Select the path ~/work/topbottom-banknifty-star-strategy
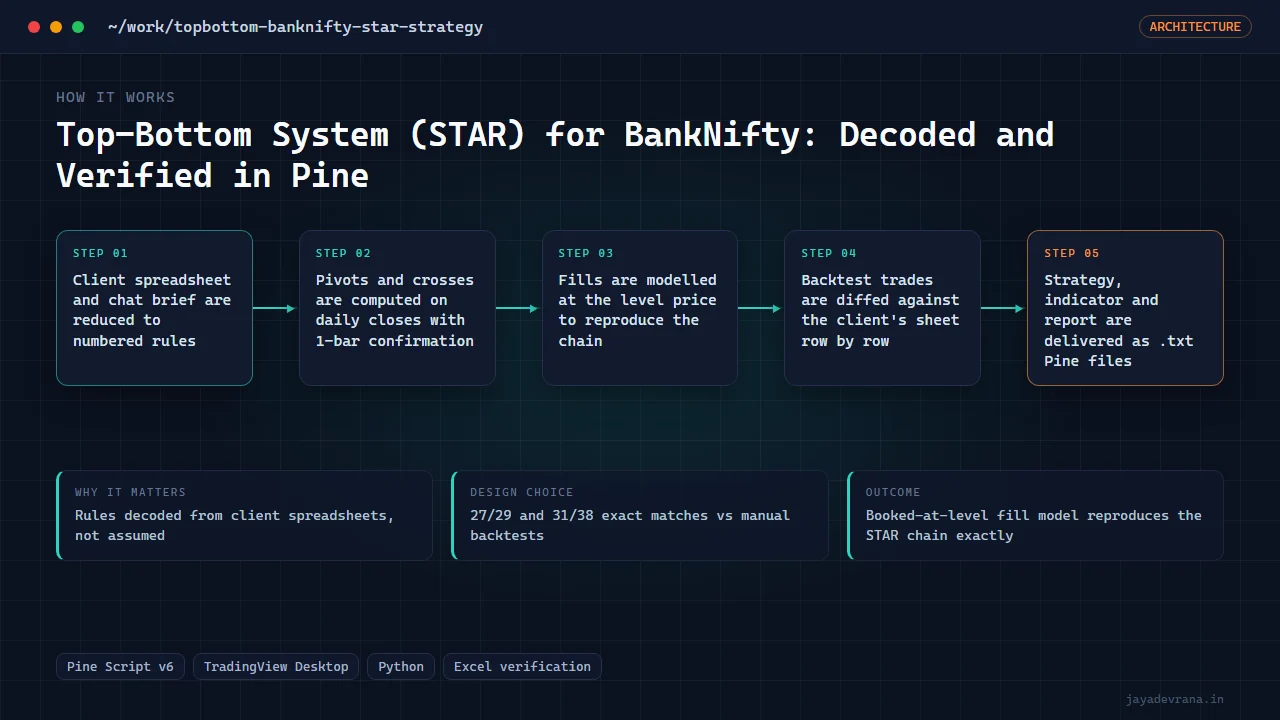This screenshot has height=720, width=1280. [x=295, y=27]
